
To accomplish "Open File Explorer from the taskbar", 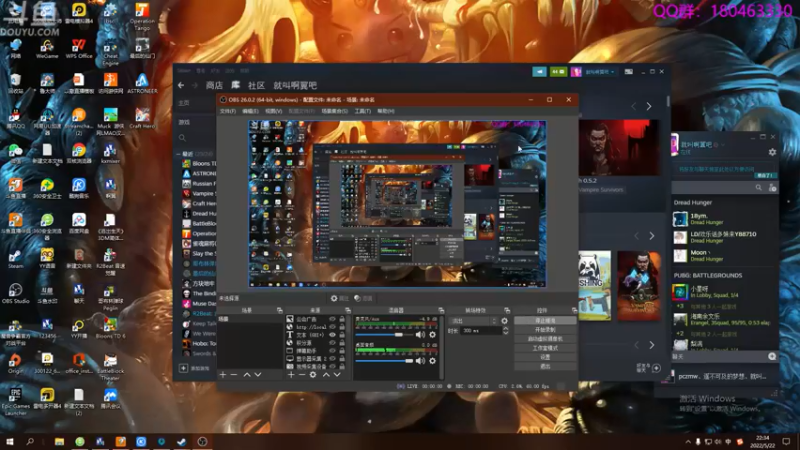I will [x=60, y=442].
